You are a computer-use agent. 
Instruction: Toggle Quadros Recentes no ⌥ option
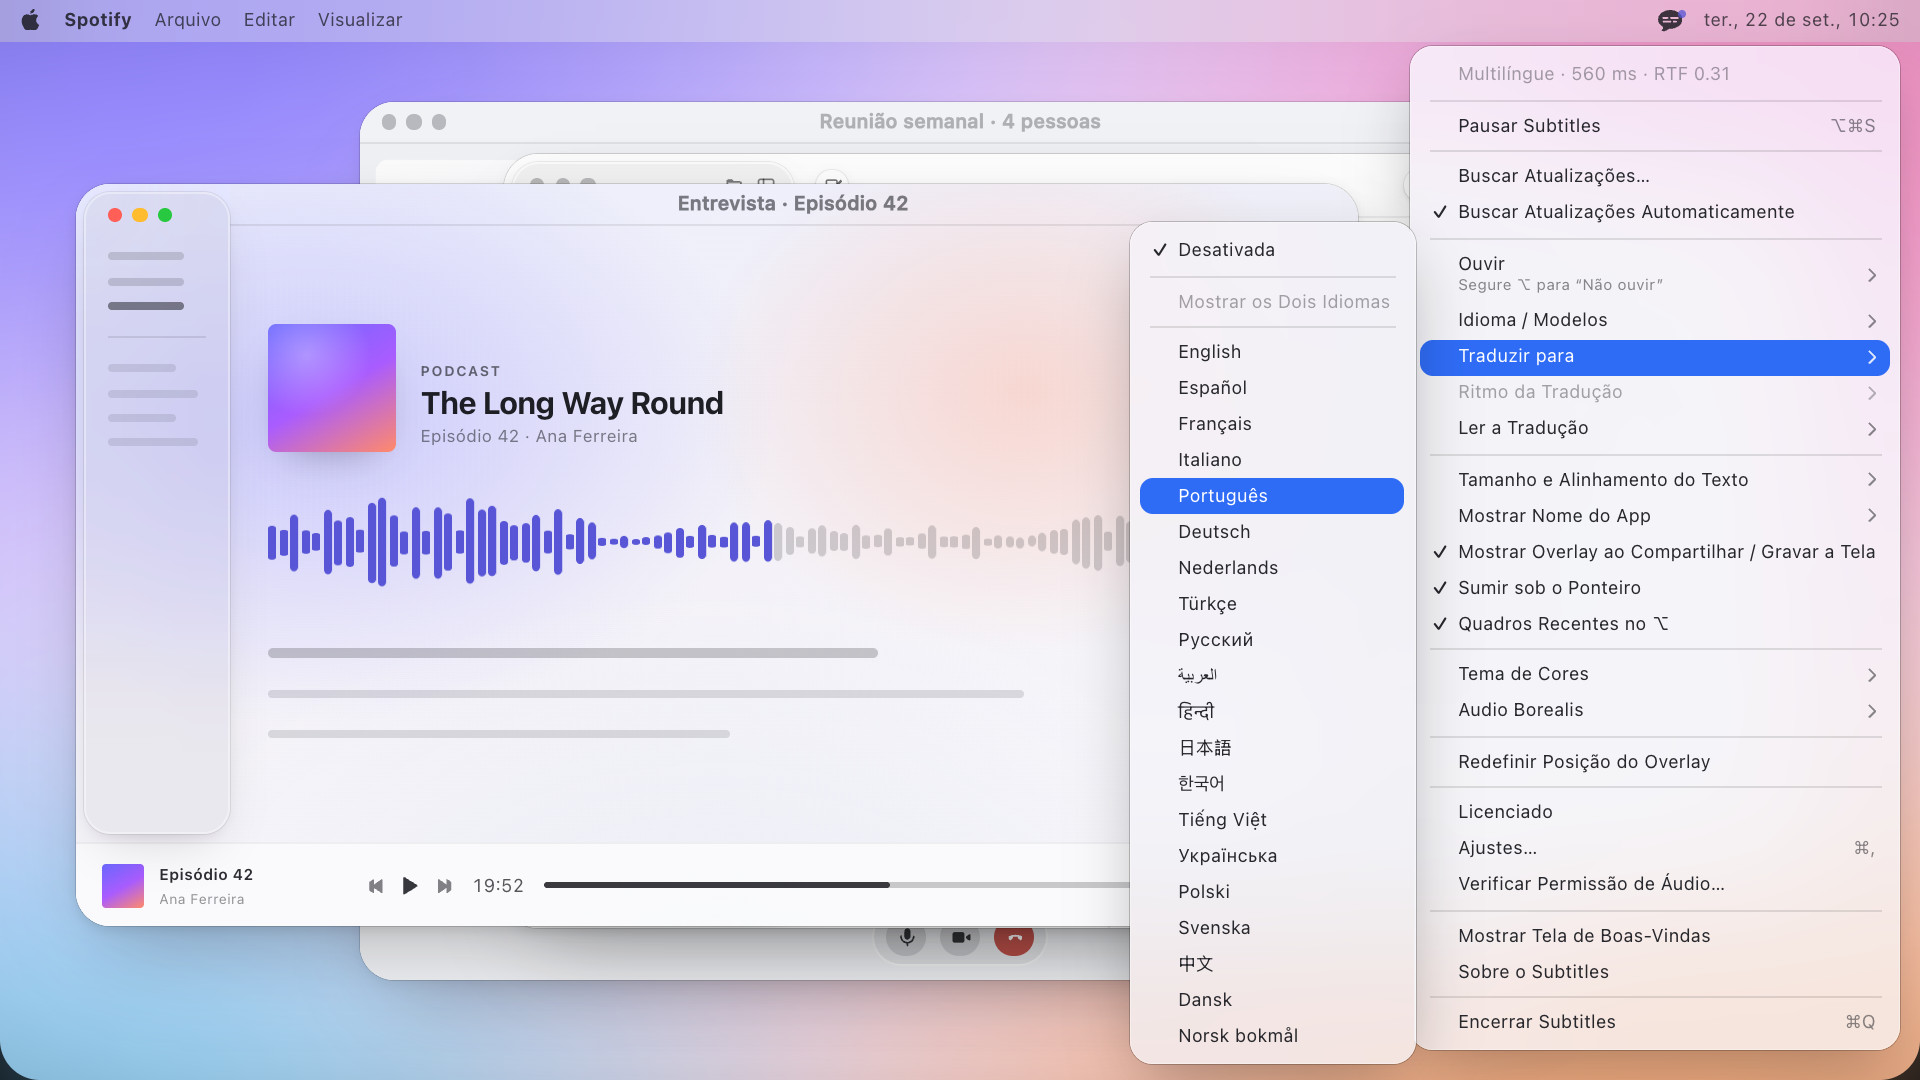(x=1655, y=624)
